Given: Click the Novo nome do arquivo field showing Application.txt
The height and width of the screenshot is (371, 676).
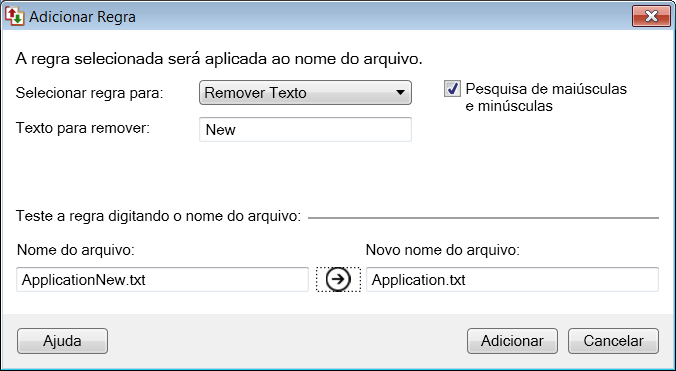Looking at the screenshot, I should point(512,280).
